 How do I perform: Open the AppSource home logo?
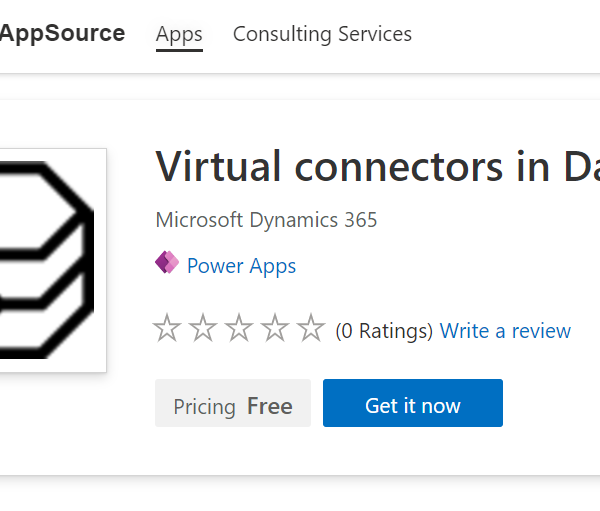pos(62,33)
